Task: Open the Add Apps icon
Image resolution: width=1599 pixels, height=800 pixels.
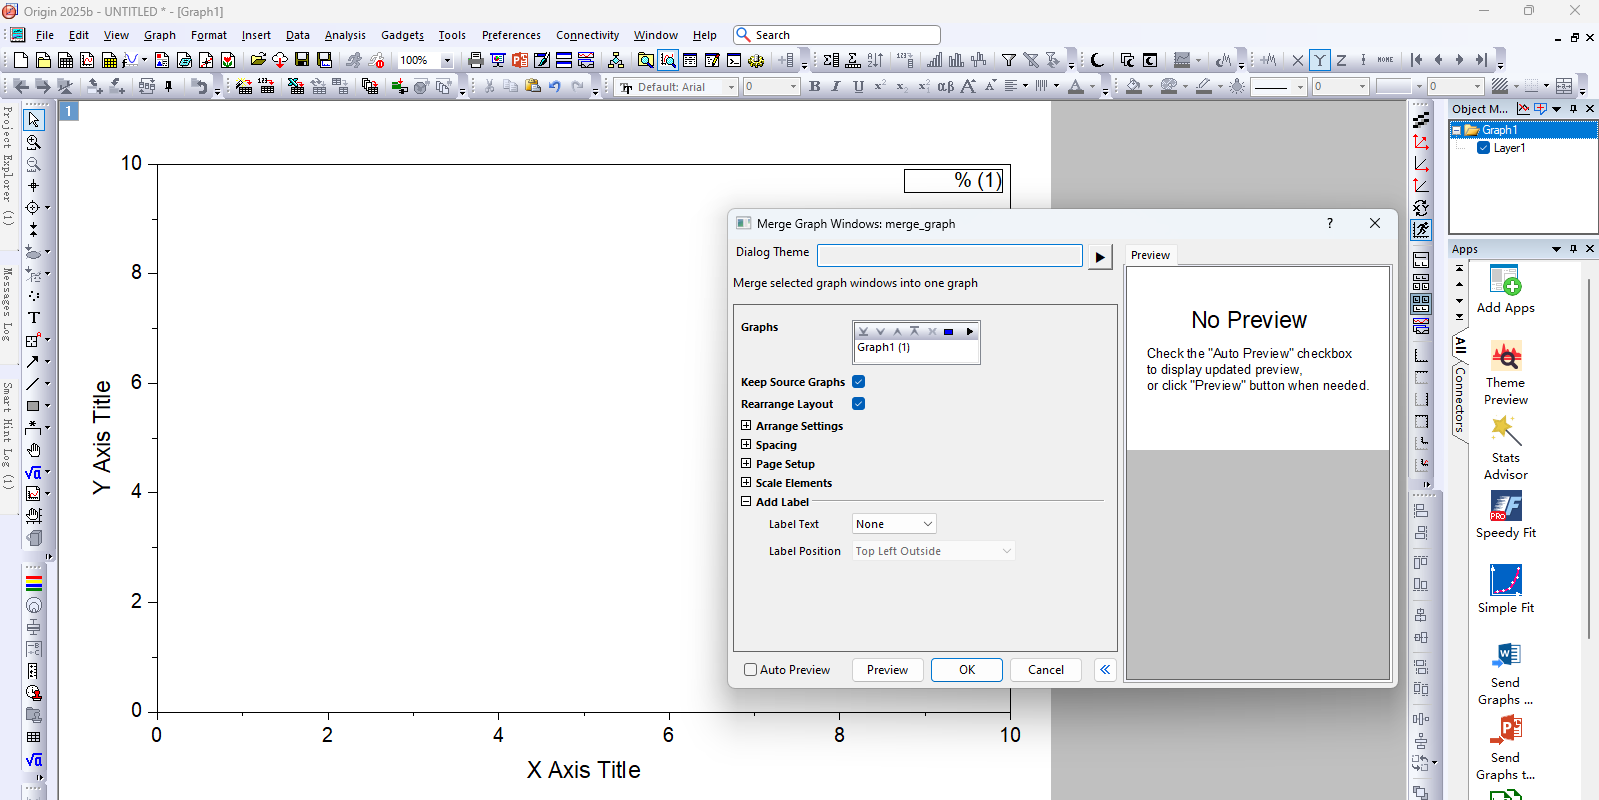Action: 1505,281
